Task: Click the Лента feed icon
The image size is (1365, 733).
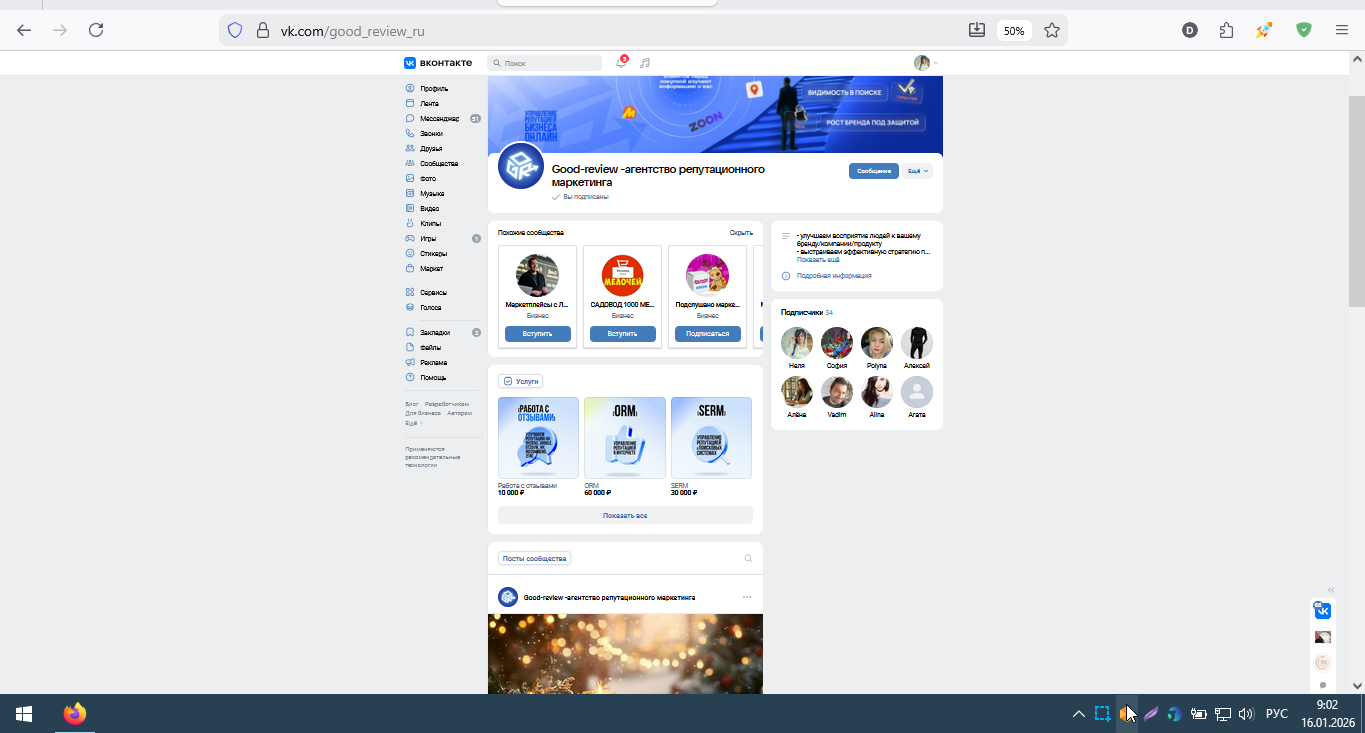Action: tap(410, 103)
